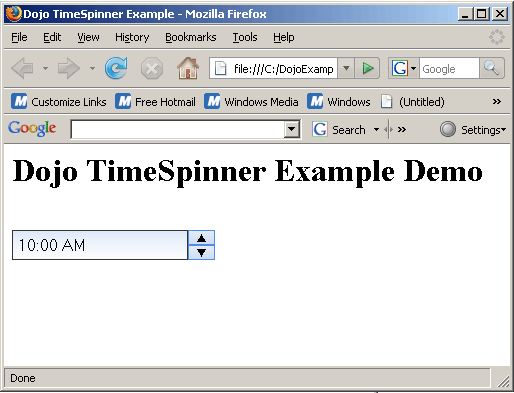Screen dimensions: 514x393
Task: Open the Windows bookmark
Action: click(339, 101)
